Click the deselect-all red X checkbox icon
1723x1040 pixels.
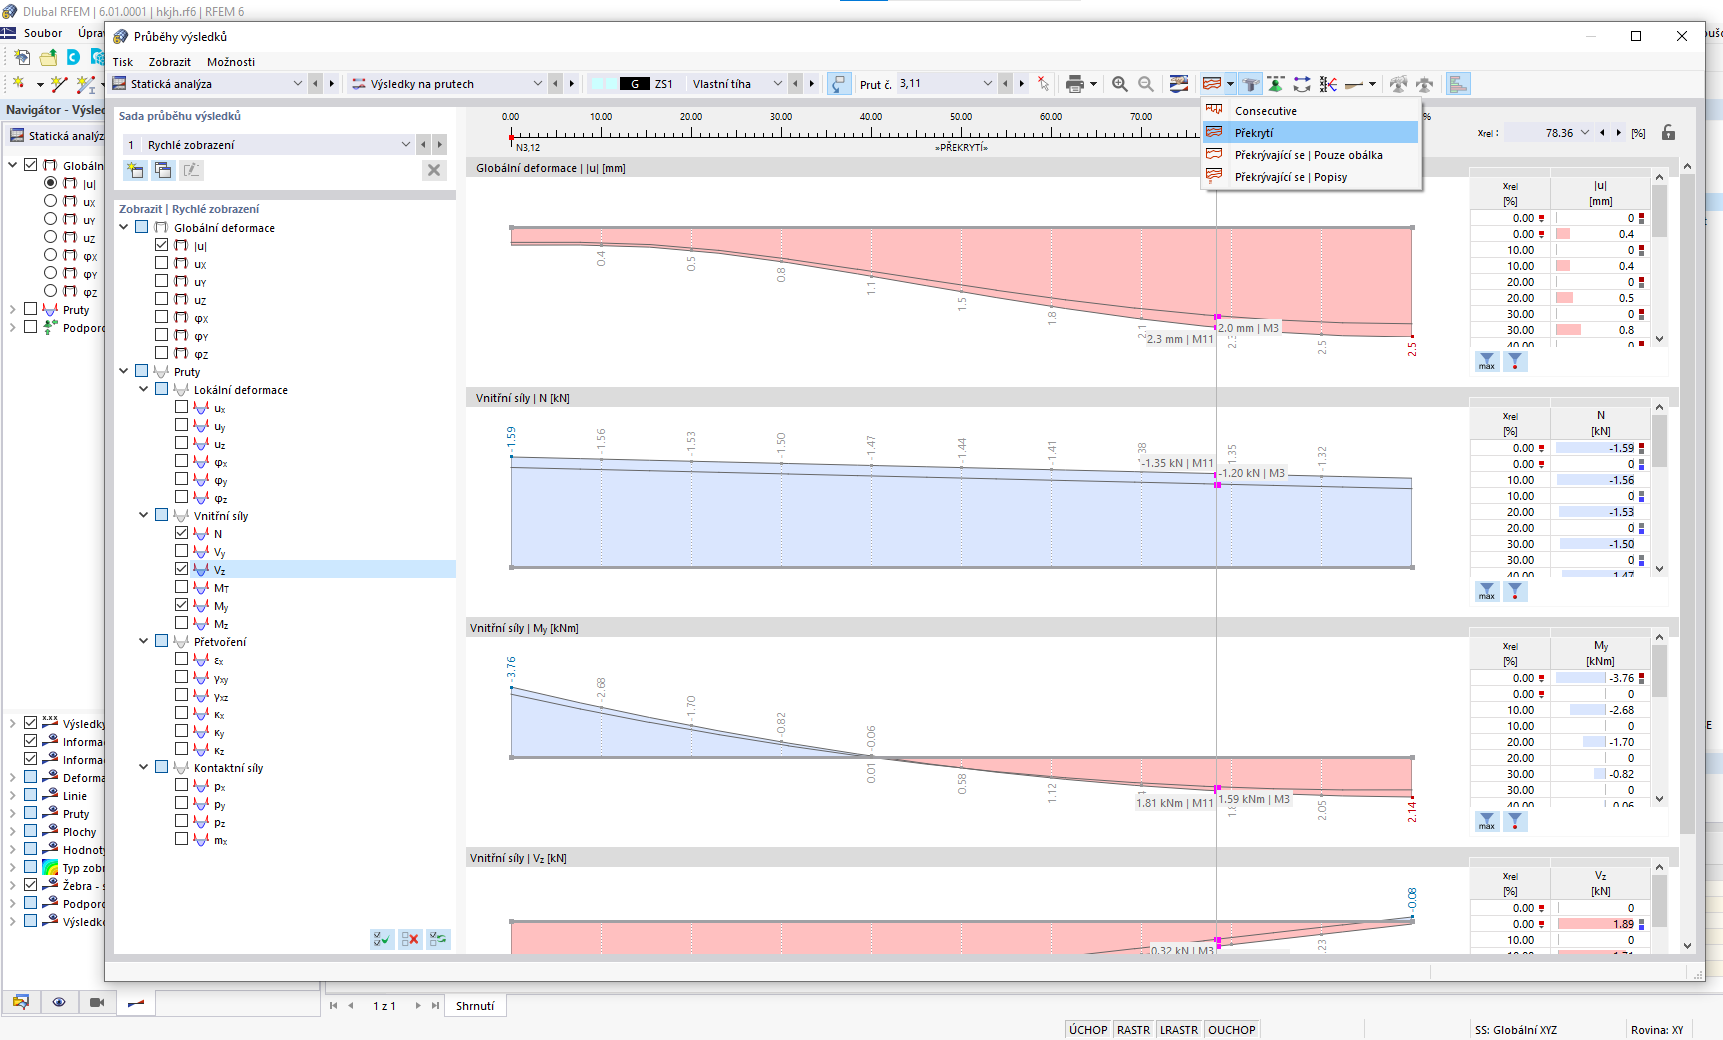coord(410,939)
